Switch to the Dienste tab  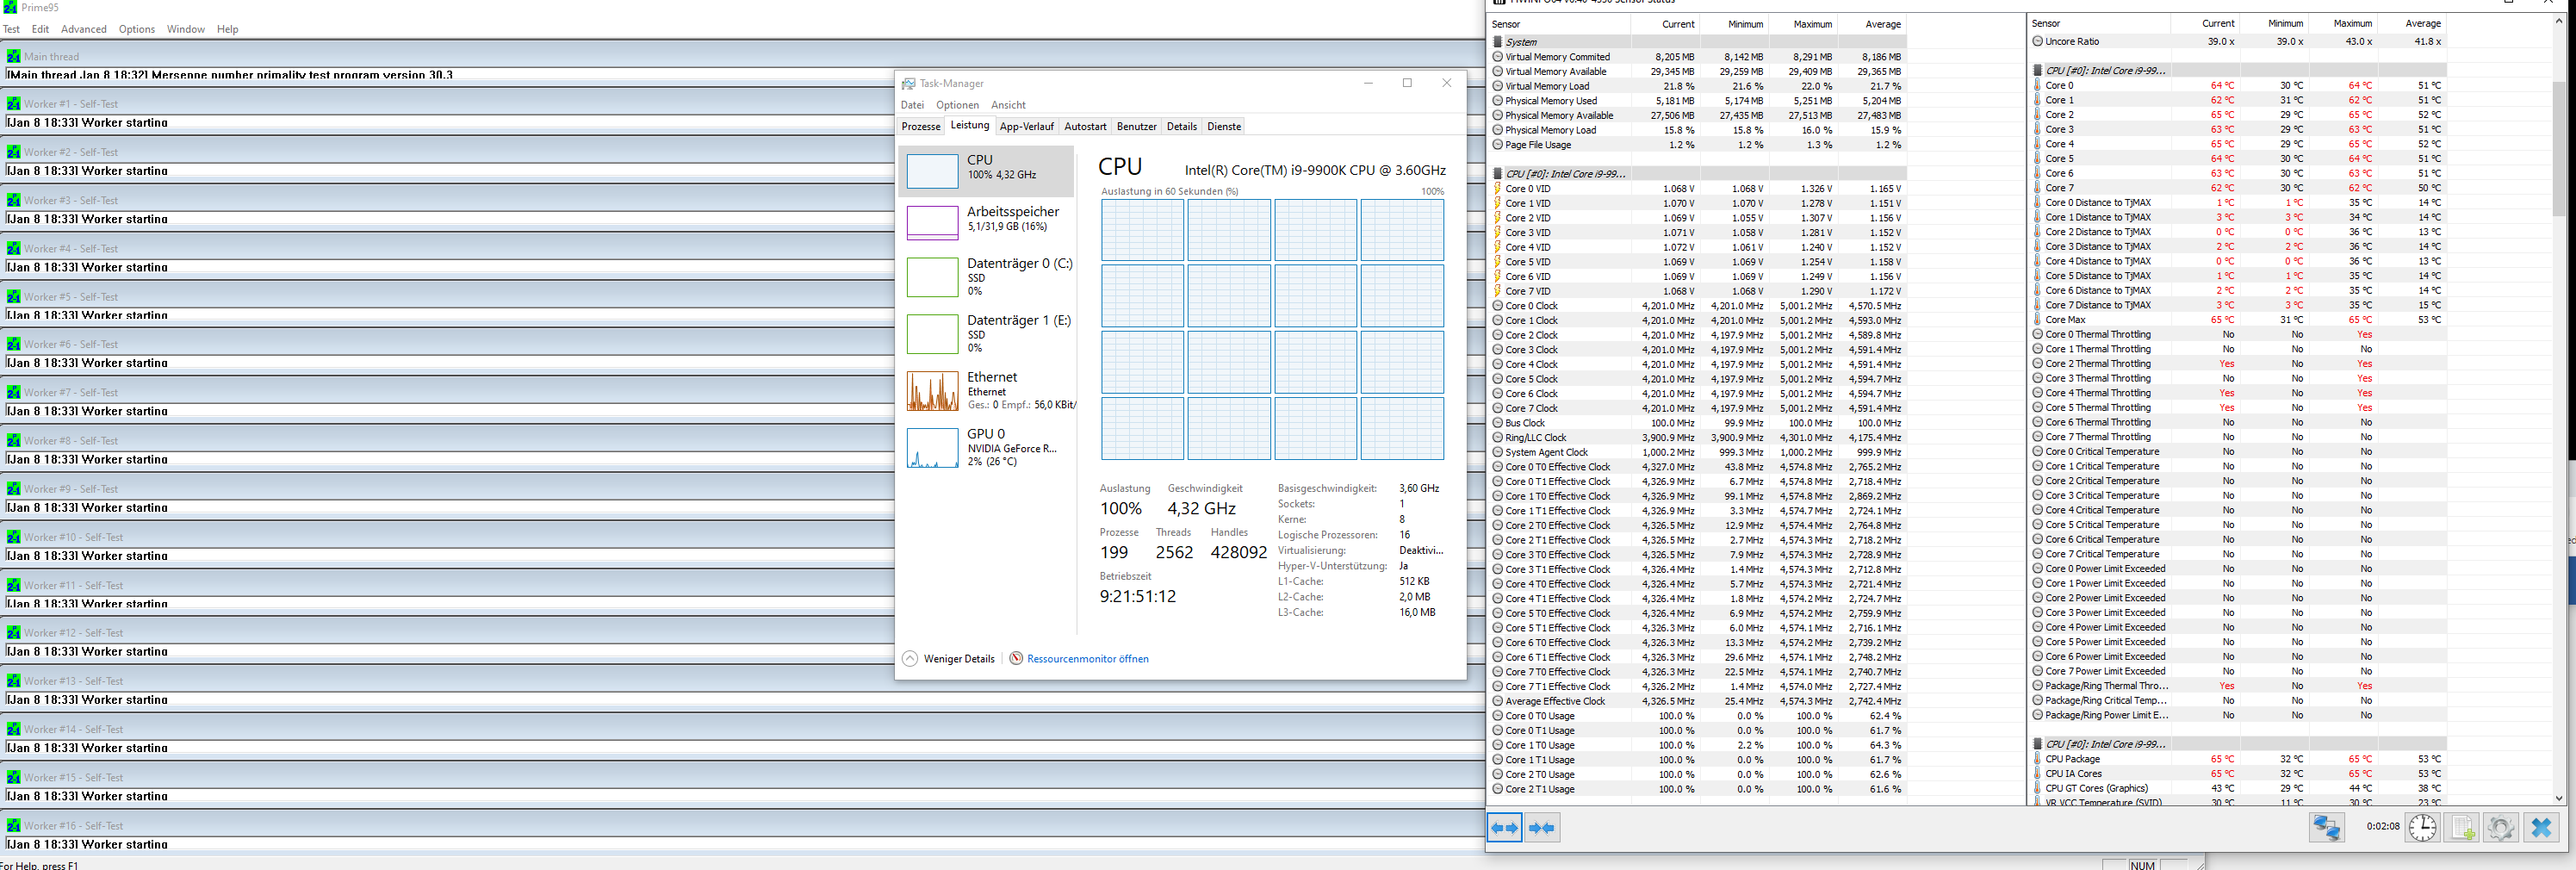1224,126
